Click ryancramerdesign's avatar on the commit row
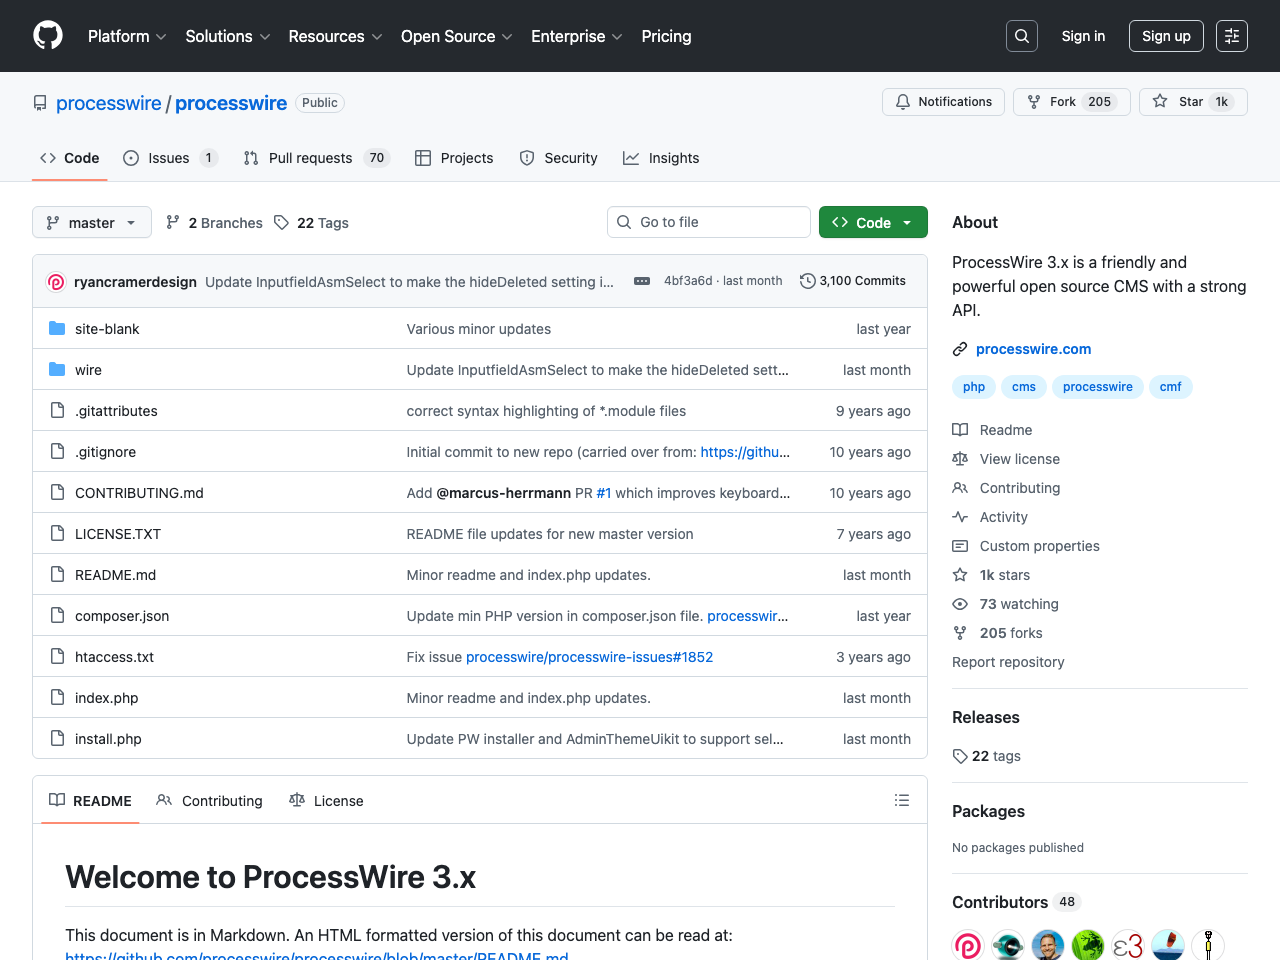 pos(55,281)
